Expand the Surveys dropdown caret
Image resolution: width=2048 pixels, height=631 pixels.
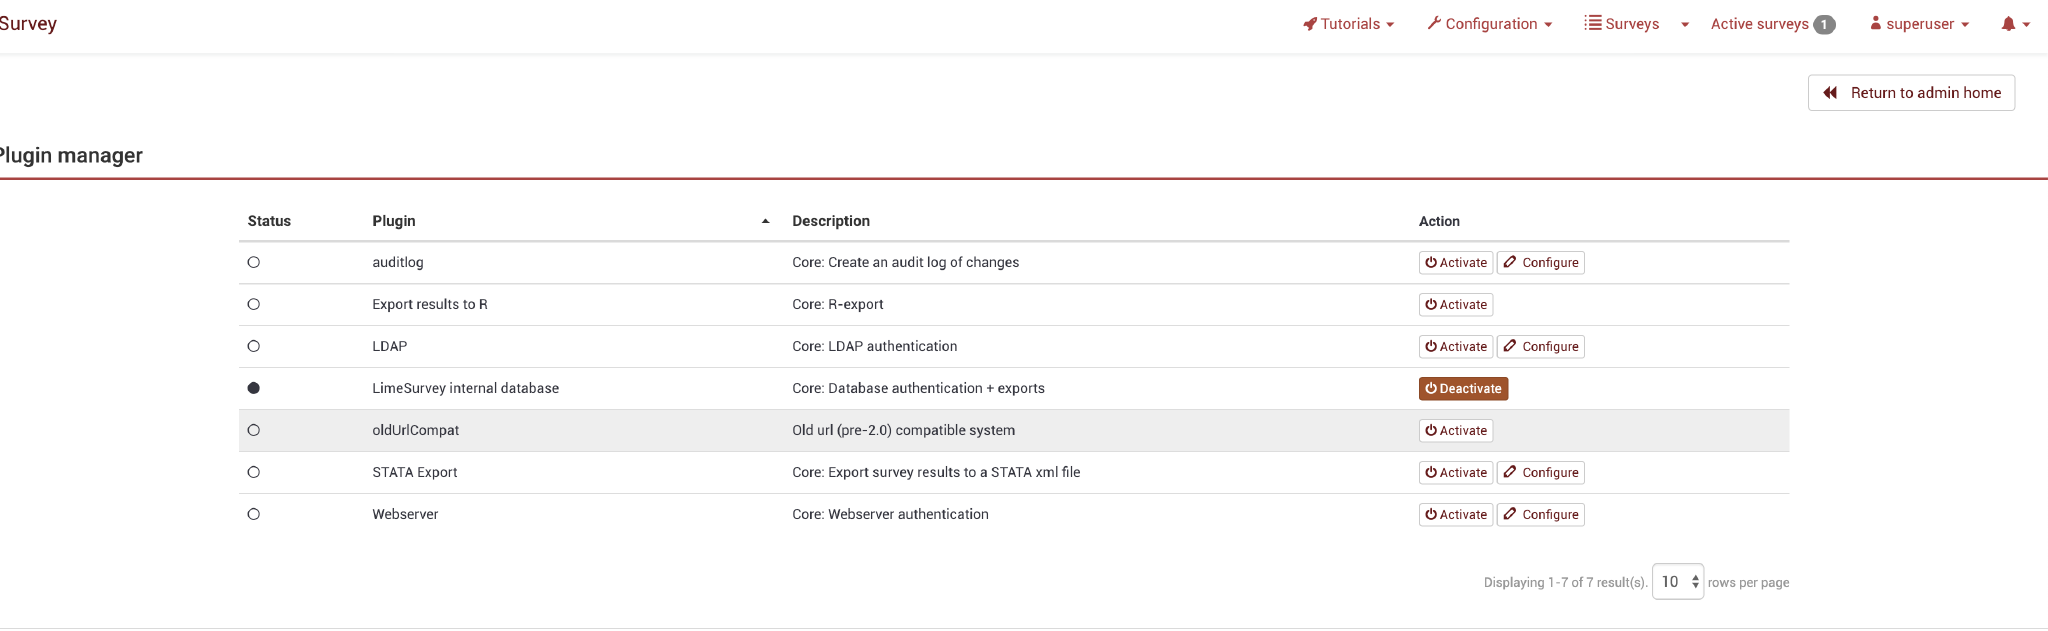pyautogui.click(x=1685, y=25)
